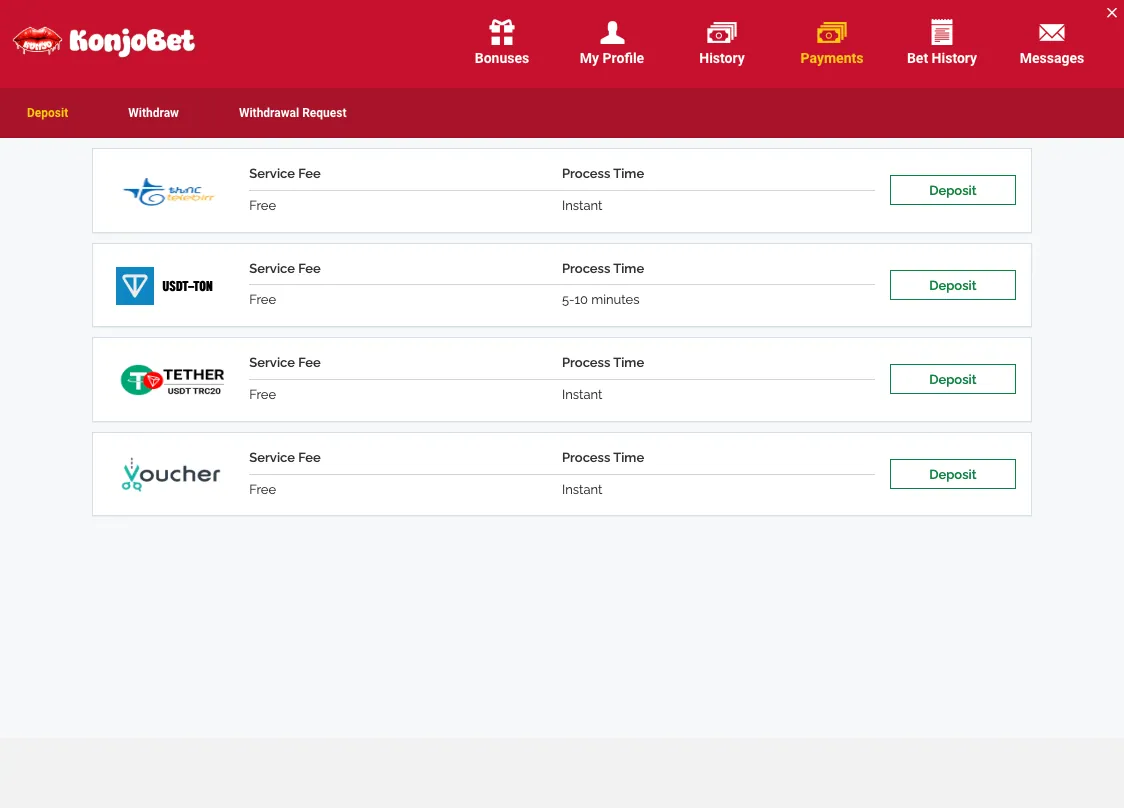Click 'Service Fee' heading in Tether row
Screen dimensions: 1124x808
(x=285, y=363)
